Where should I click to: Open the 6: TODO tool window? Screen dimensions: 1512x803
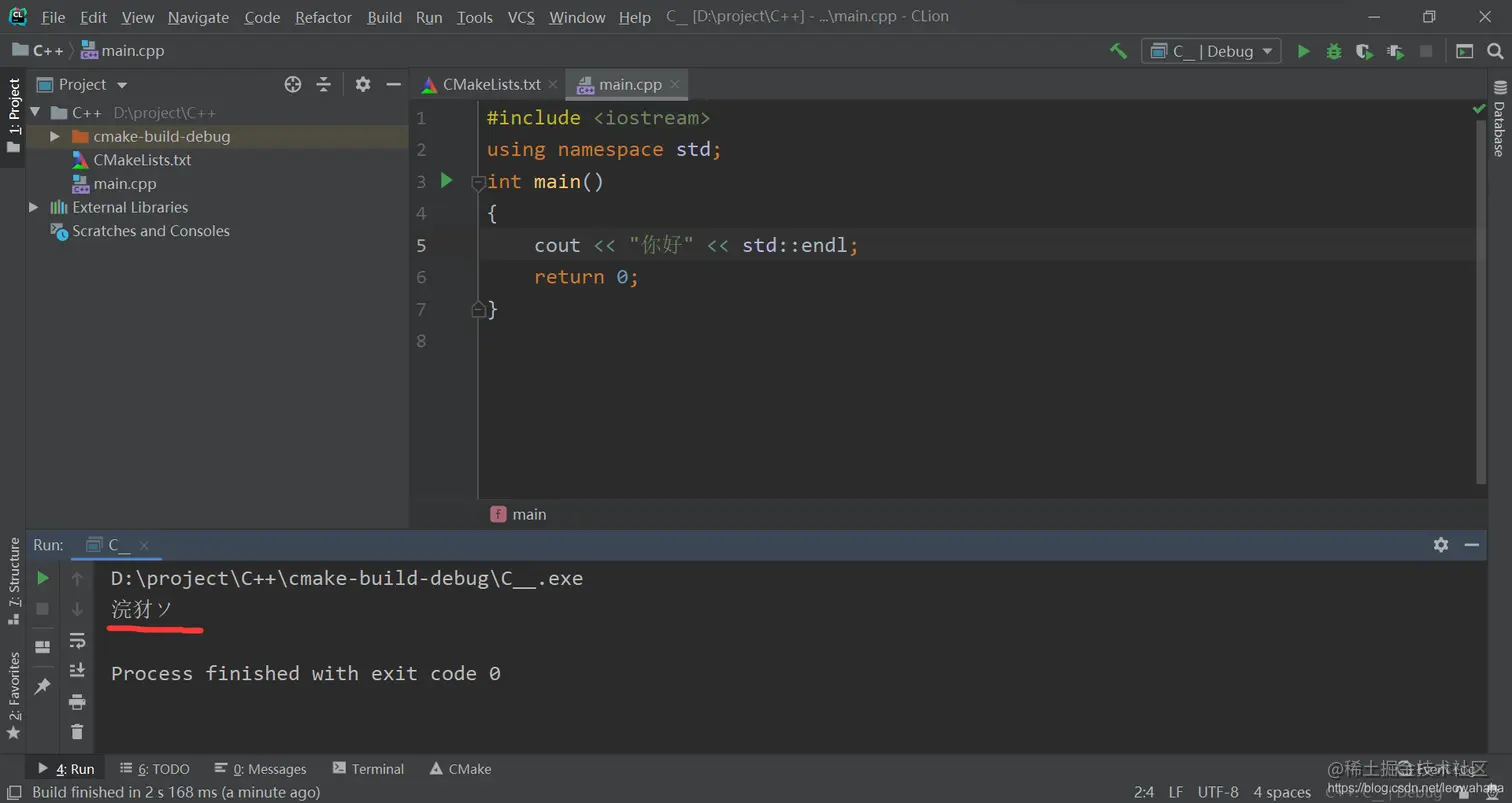click(154, 769)
